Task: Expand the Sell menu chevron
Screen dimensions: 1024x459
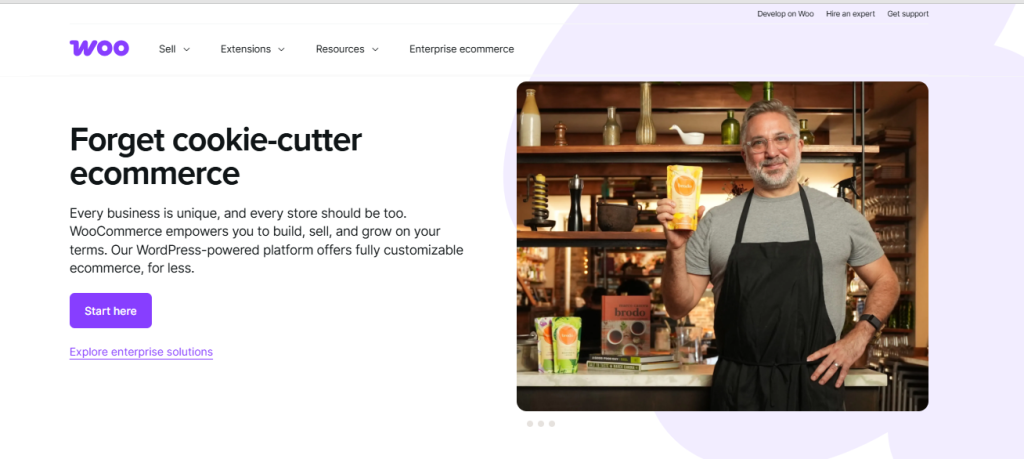Action: click(x=187, y=50)
